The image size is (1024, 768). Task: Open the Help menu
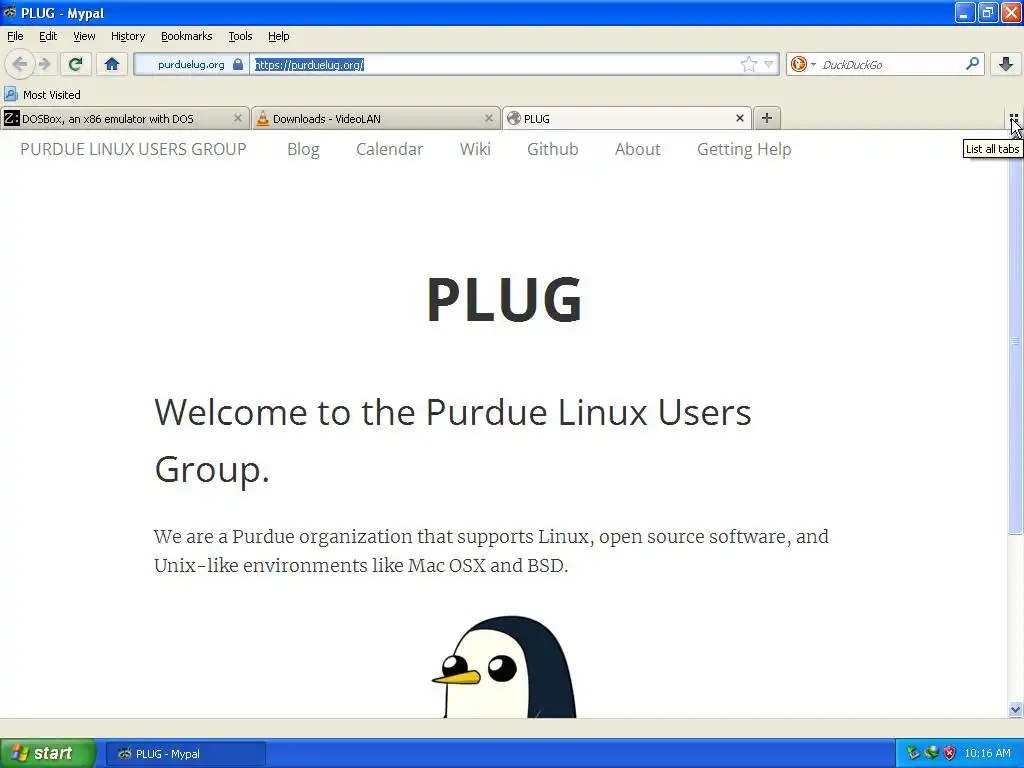(278, 36)
